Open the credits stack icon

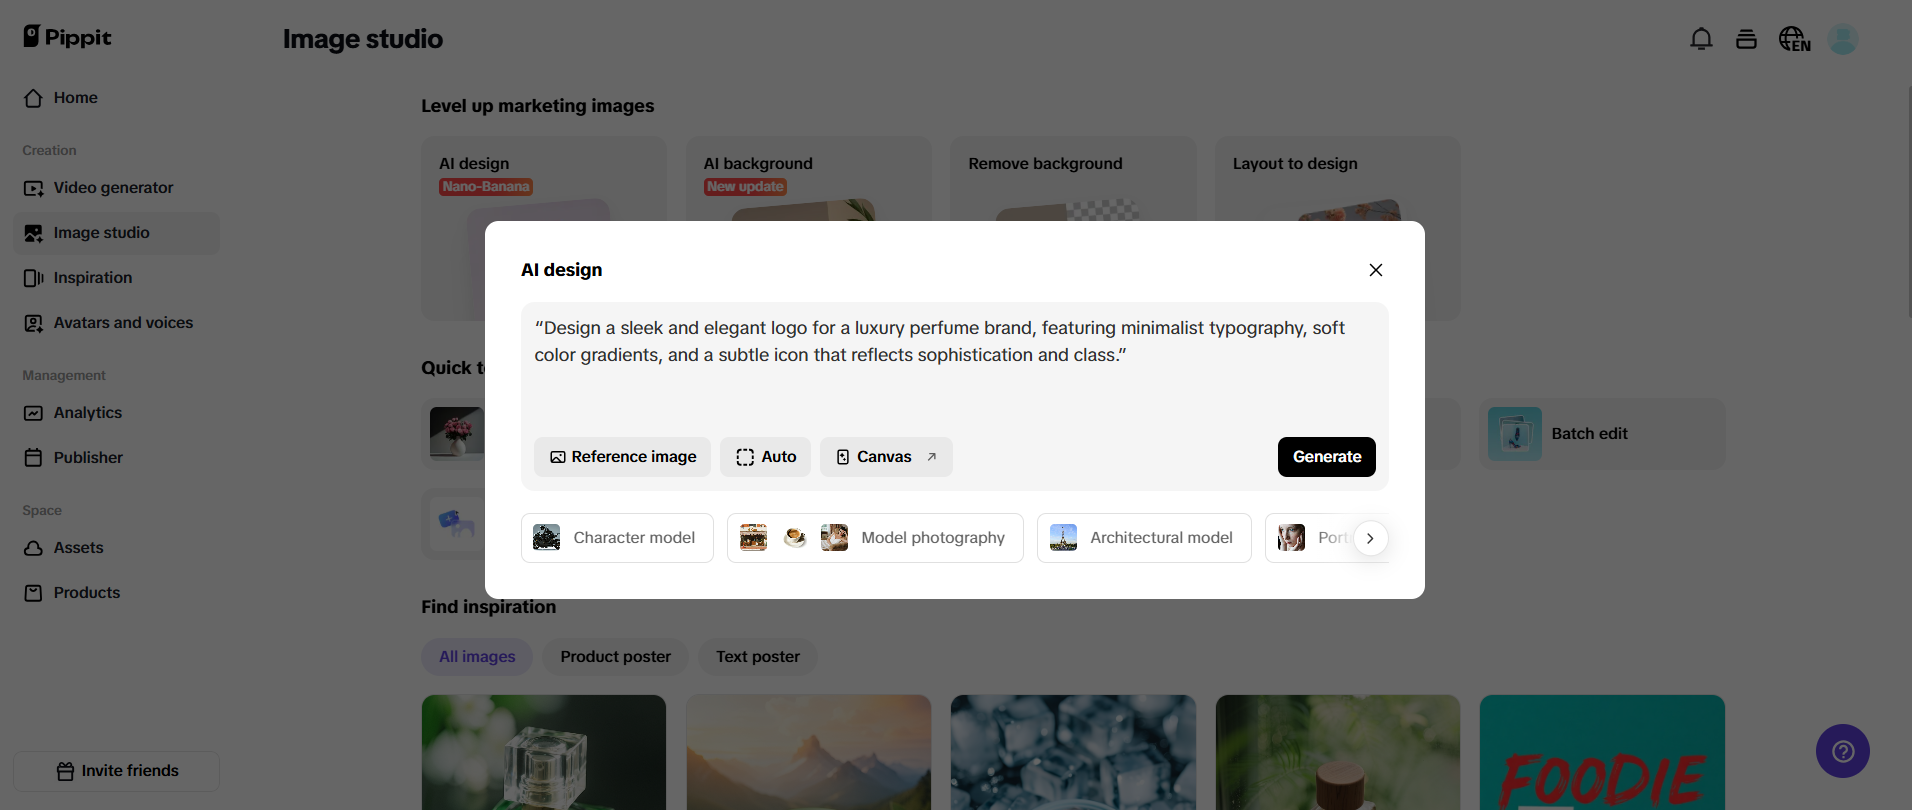coord(1746,39)
